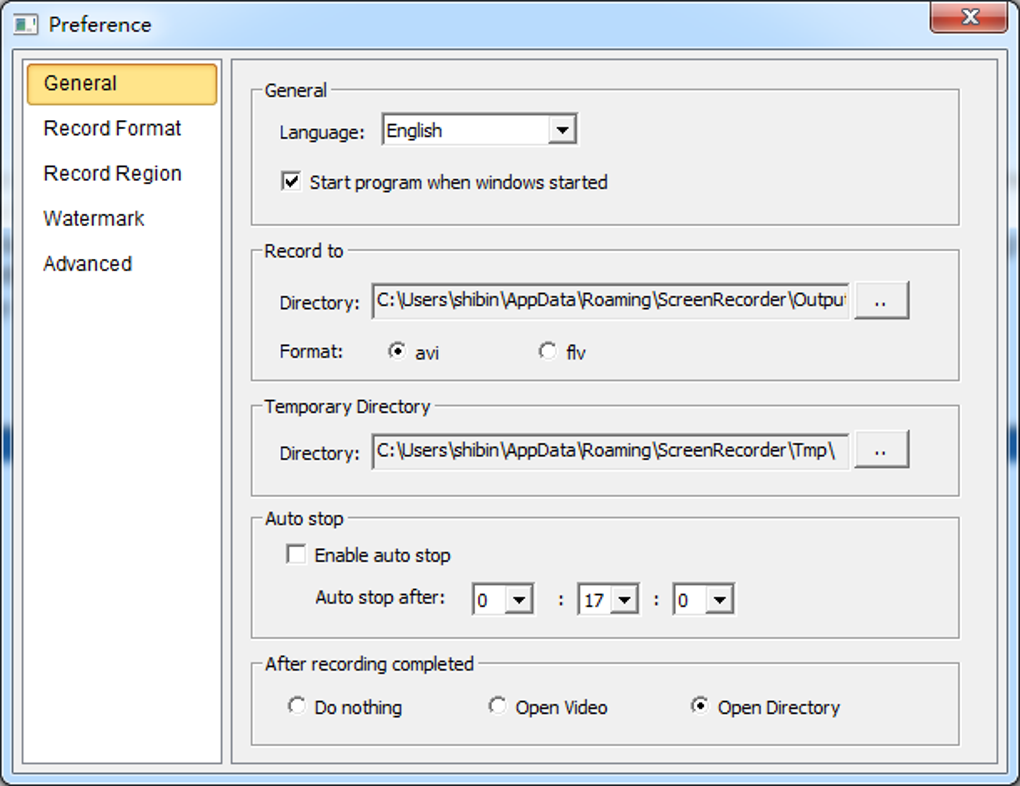The width and height of the screenshot is (1020, 786).
Task: Click the Preference window title icon
Action: coord(25,25)
